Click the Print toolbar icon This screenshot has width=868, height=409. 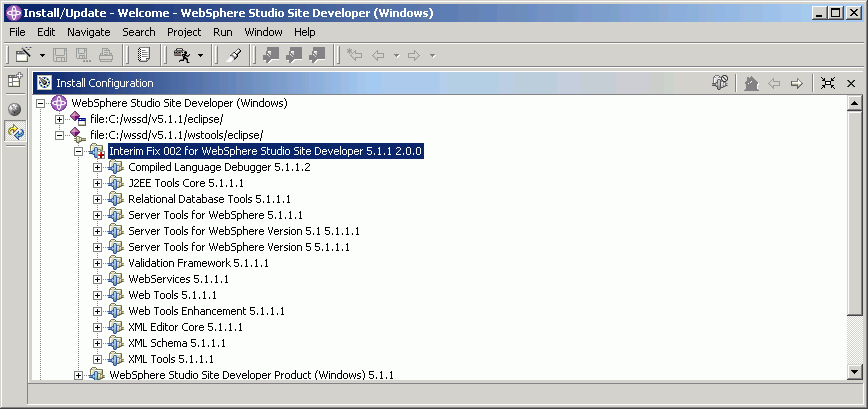pyautogui.click(x=106, y=55)
